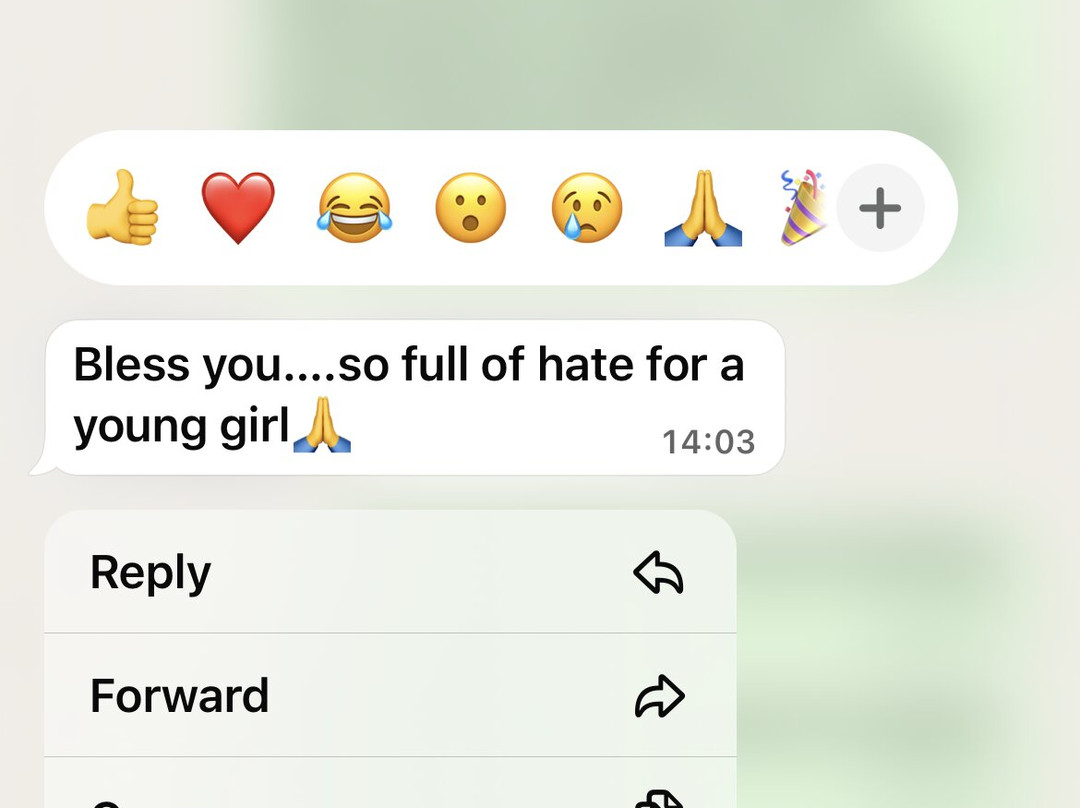Choose the surprised face emoji reaction
Image resolution: width=1080 pixels, height=808 pixels.
tap(470, 208)
